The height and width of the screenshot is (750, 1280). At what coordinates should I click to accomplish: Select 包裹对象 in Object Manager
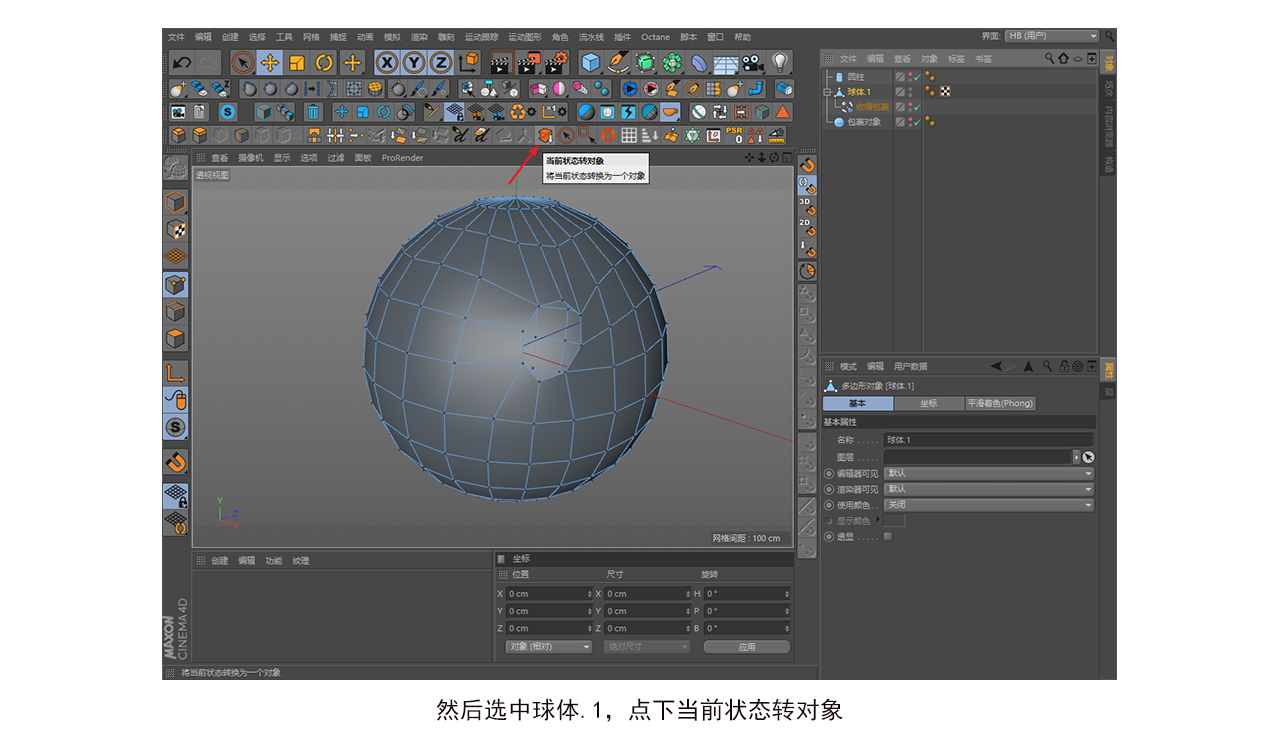(x=864, y=122)
